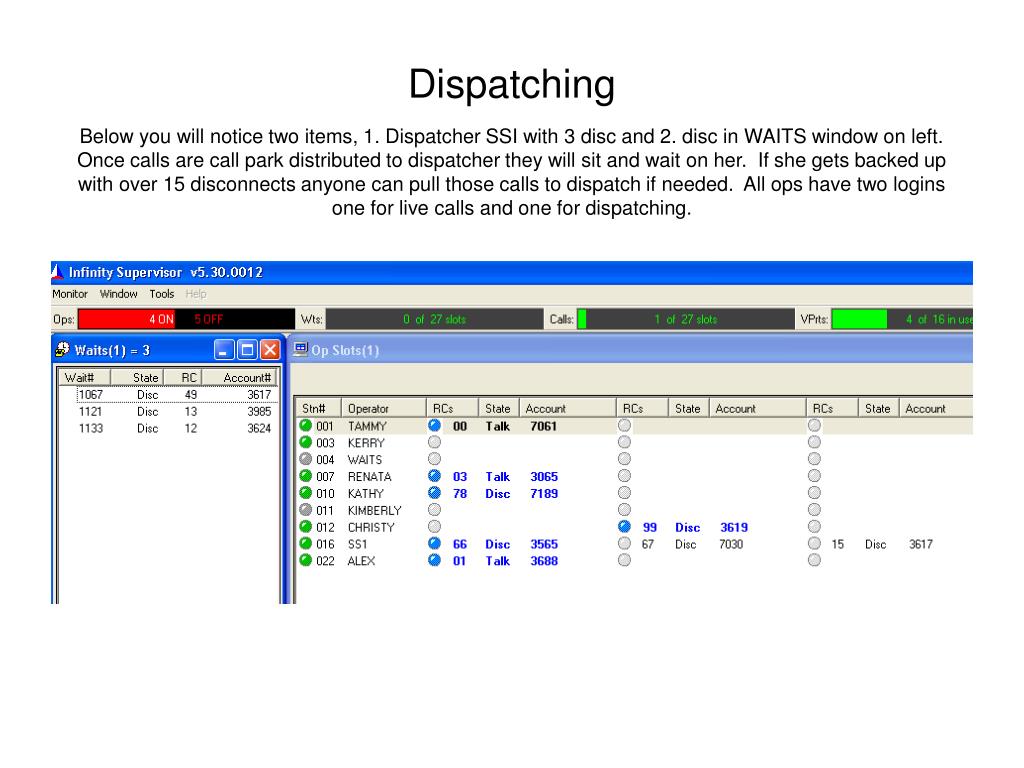Image resolution: width=1024 pixels, height=768 pixels.
Task: Sort Waits list by Wait# column header
Action: [85, 377]
